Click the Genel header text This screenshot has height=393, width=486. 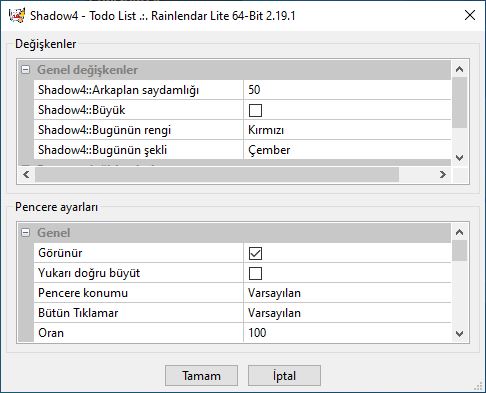coord(54,233)
